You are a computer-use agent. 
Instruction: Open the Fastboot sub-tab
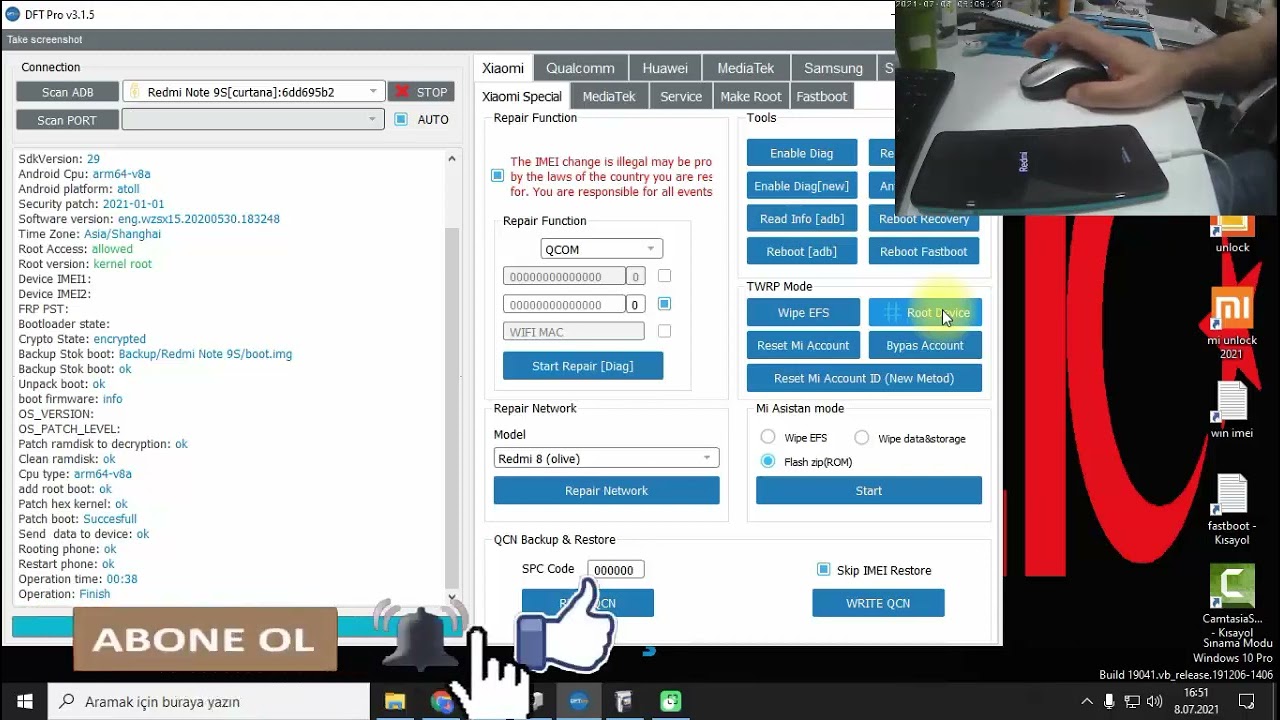[821, 96]
